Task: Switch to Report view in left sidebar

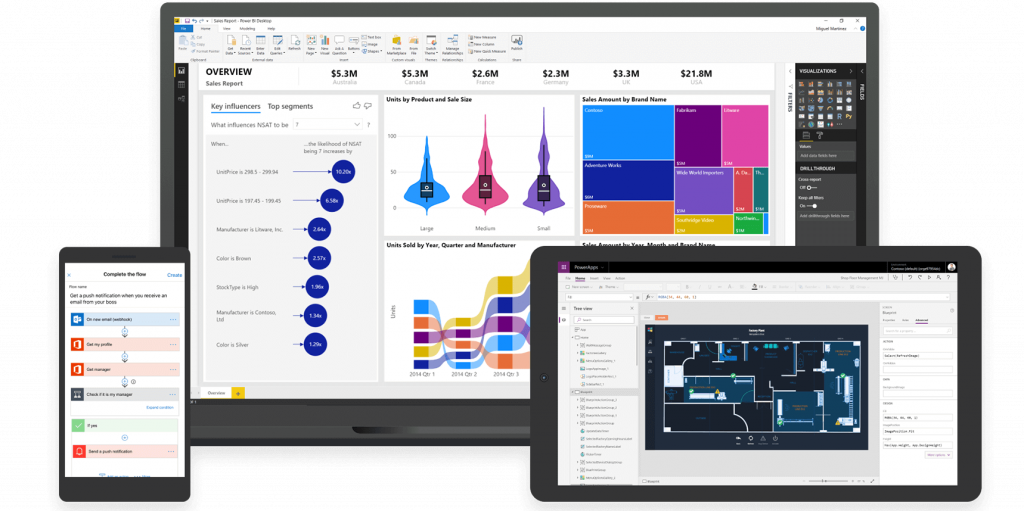Action: pyautogui.click(x=182, y=71)
